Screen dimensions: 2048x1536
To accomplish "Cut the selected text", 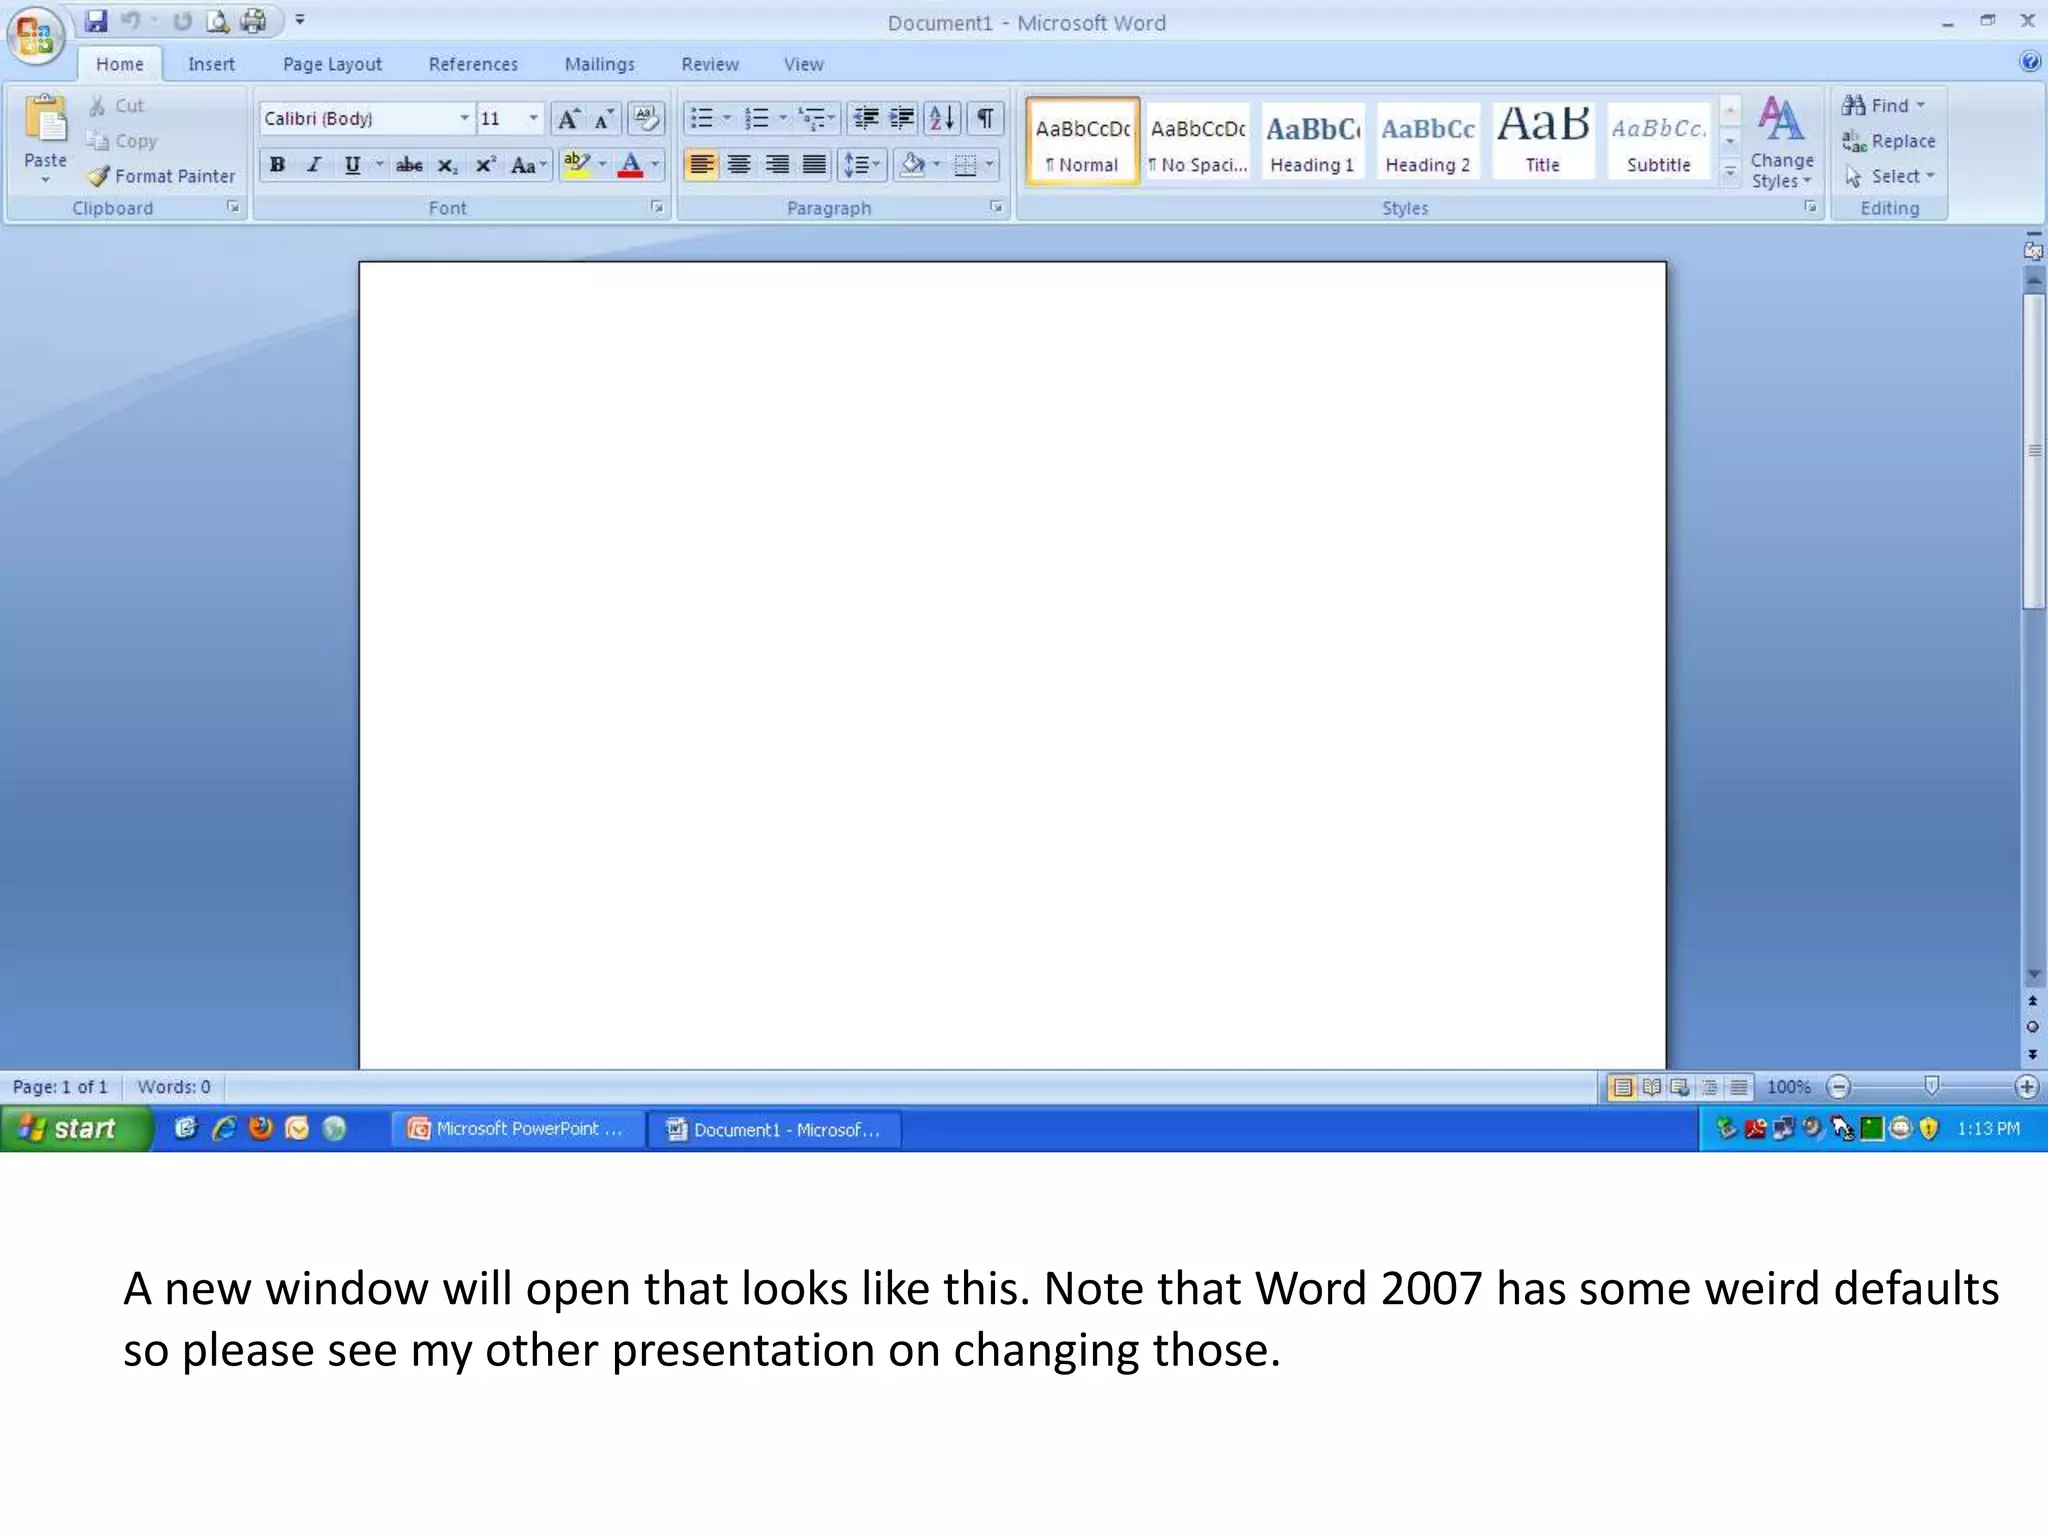I will click(x=116, y=106).
